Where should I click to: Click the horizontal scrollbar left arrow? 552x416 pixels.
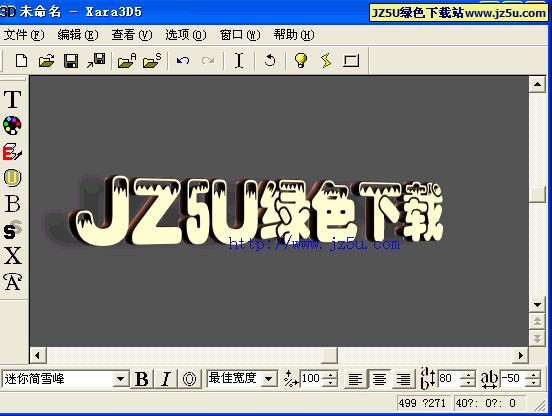tap(38, 355)
